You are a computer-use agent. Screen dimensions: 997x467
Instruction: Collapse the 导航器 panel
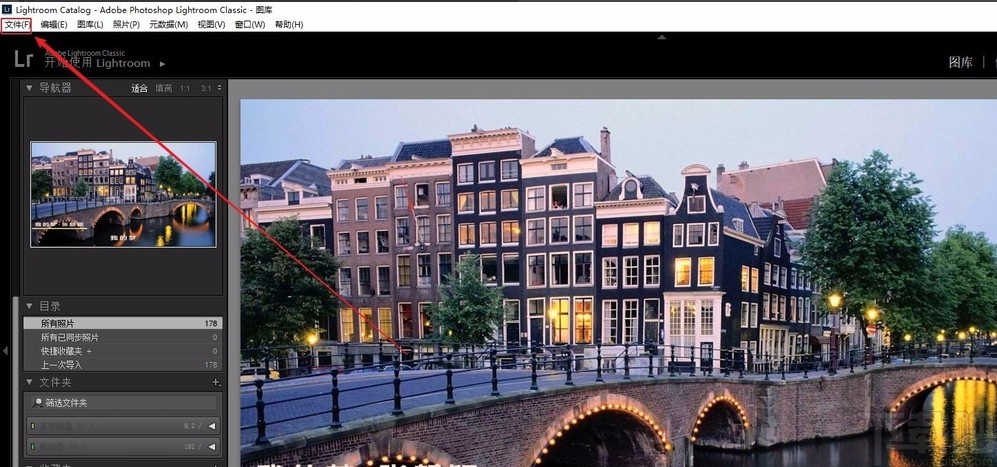coord(29,88)
